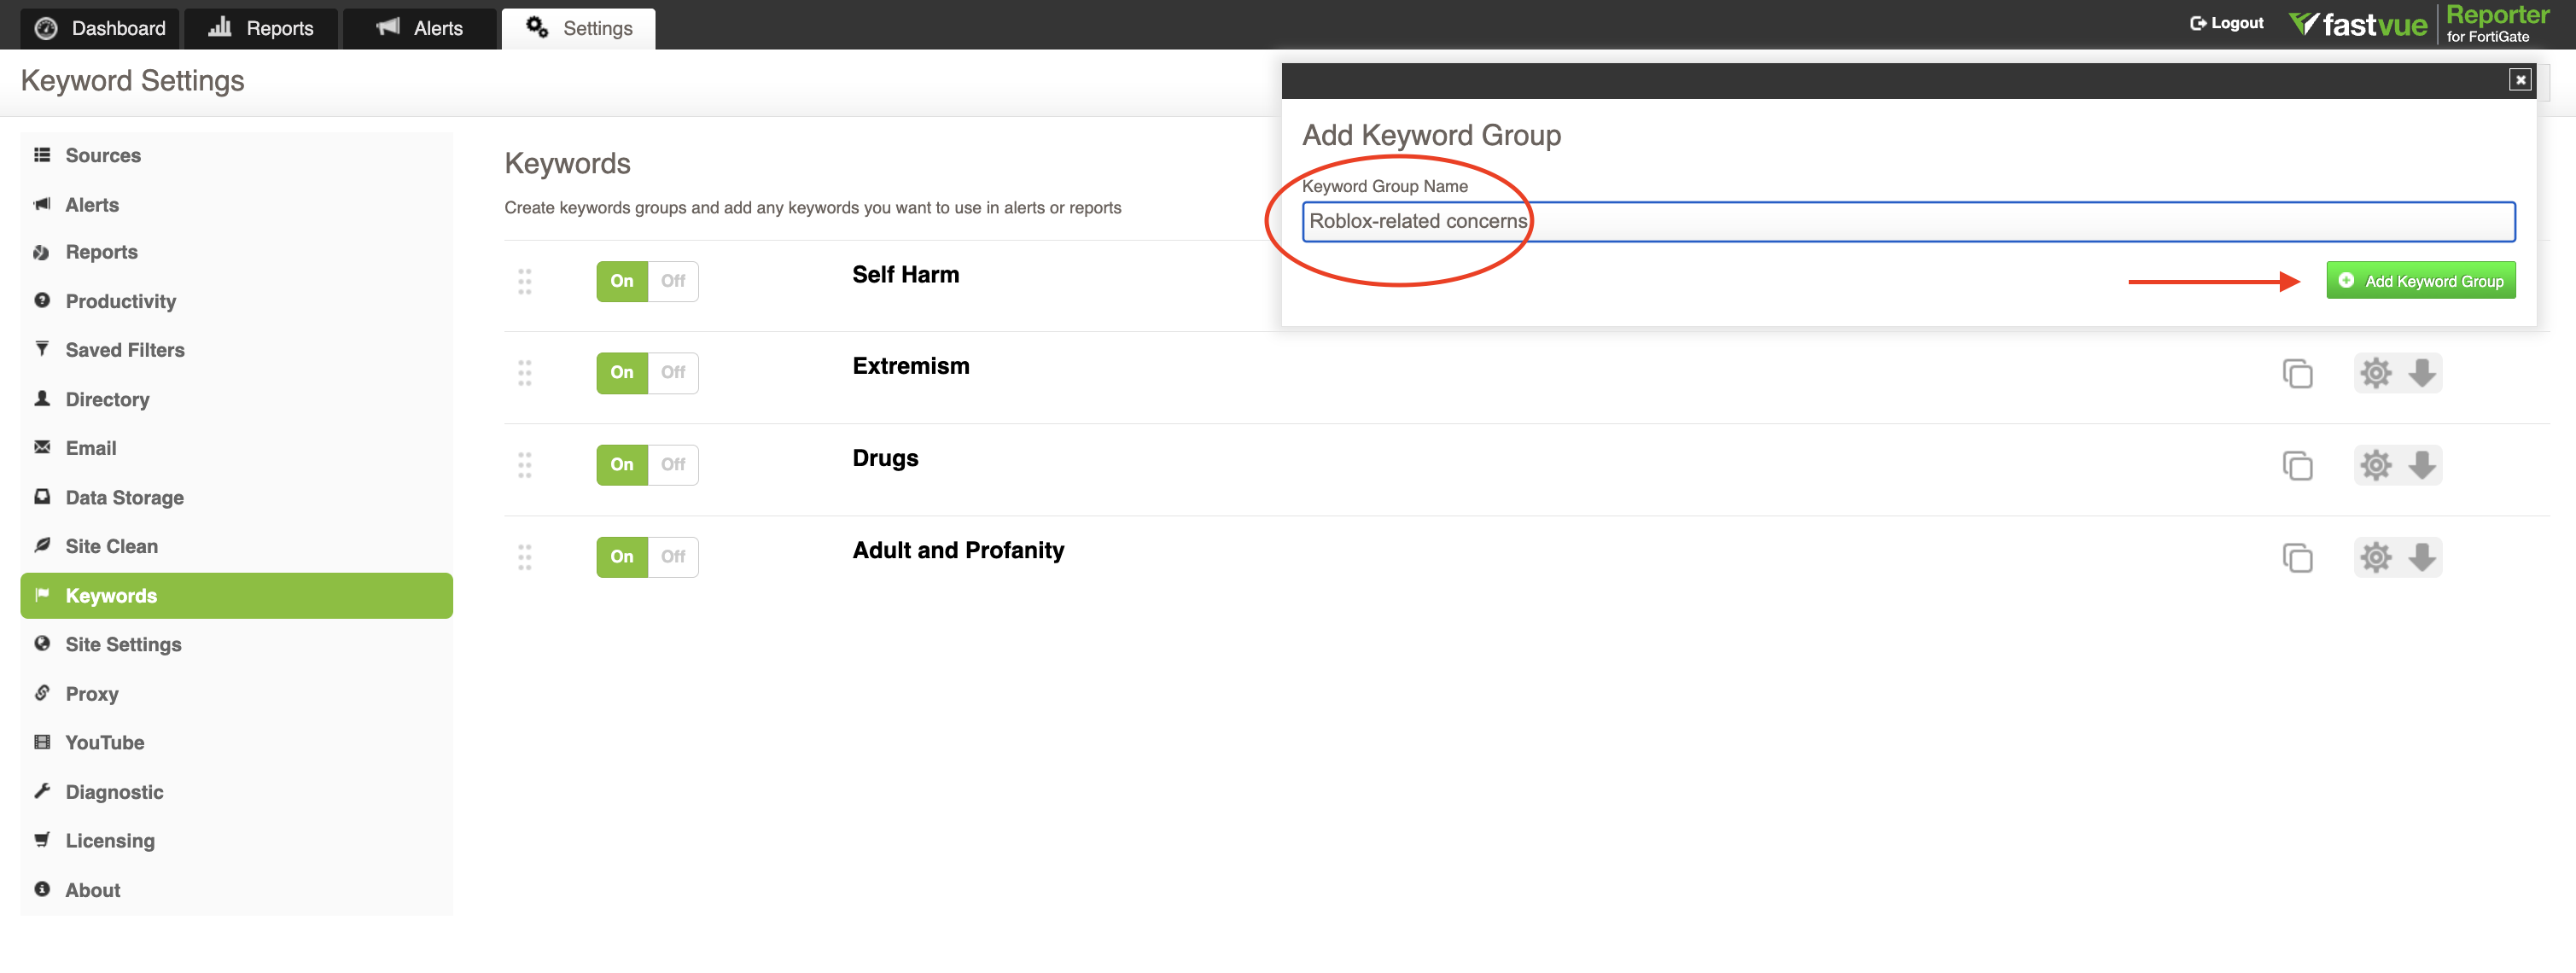Screen dimensions: 2576x973
Task: Open Sources in the settings sidebar
Action: tap(236, 155)
